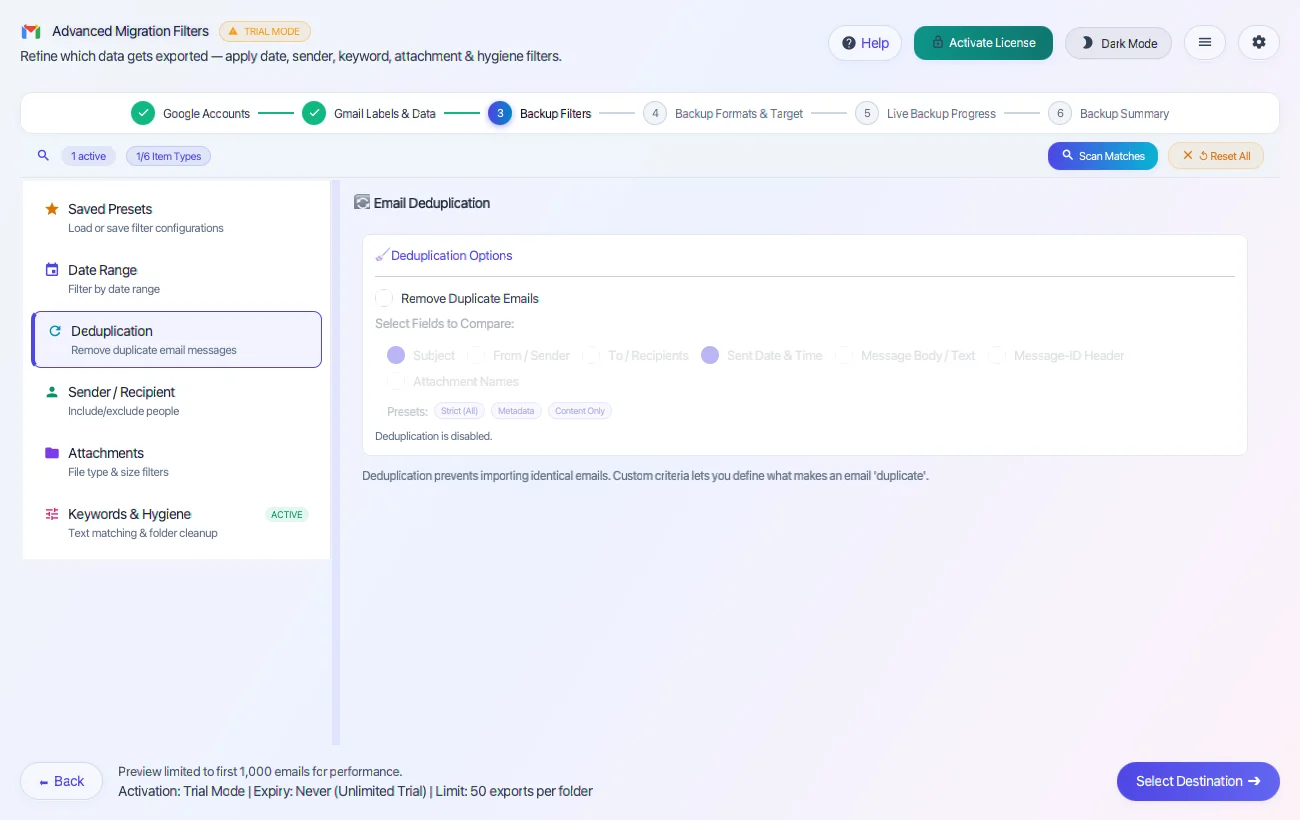Click the Google Accounts completed checkmark
The height and width of the screenshot is (820, 1300).
143,113
